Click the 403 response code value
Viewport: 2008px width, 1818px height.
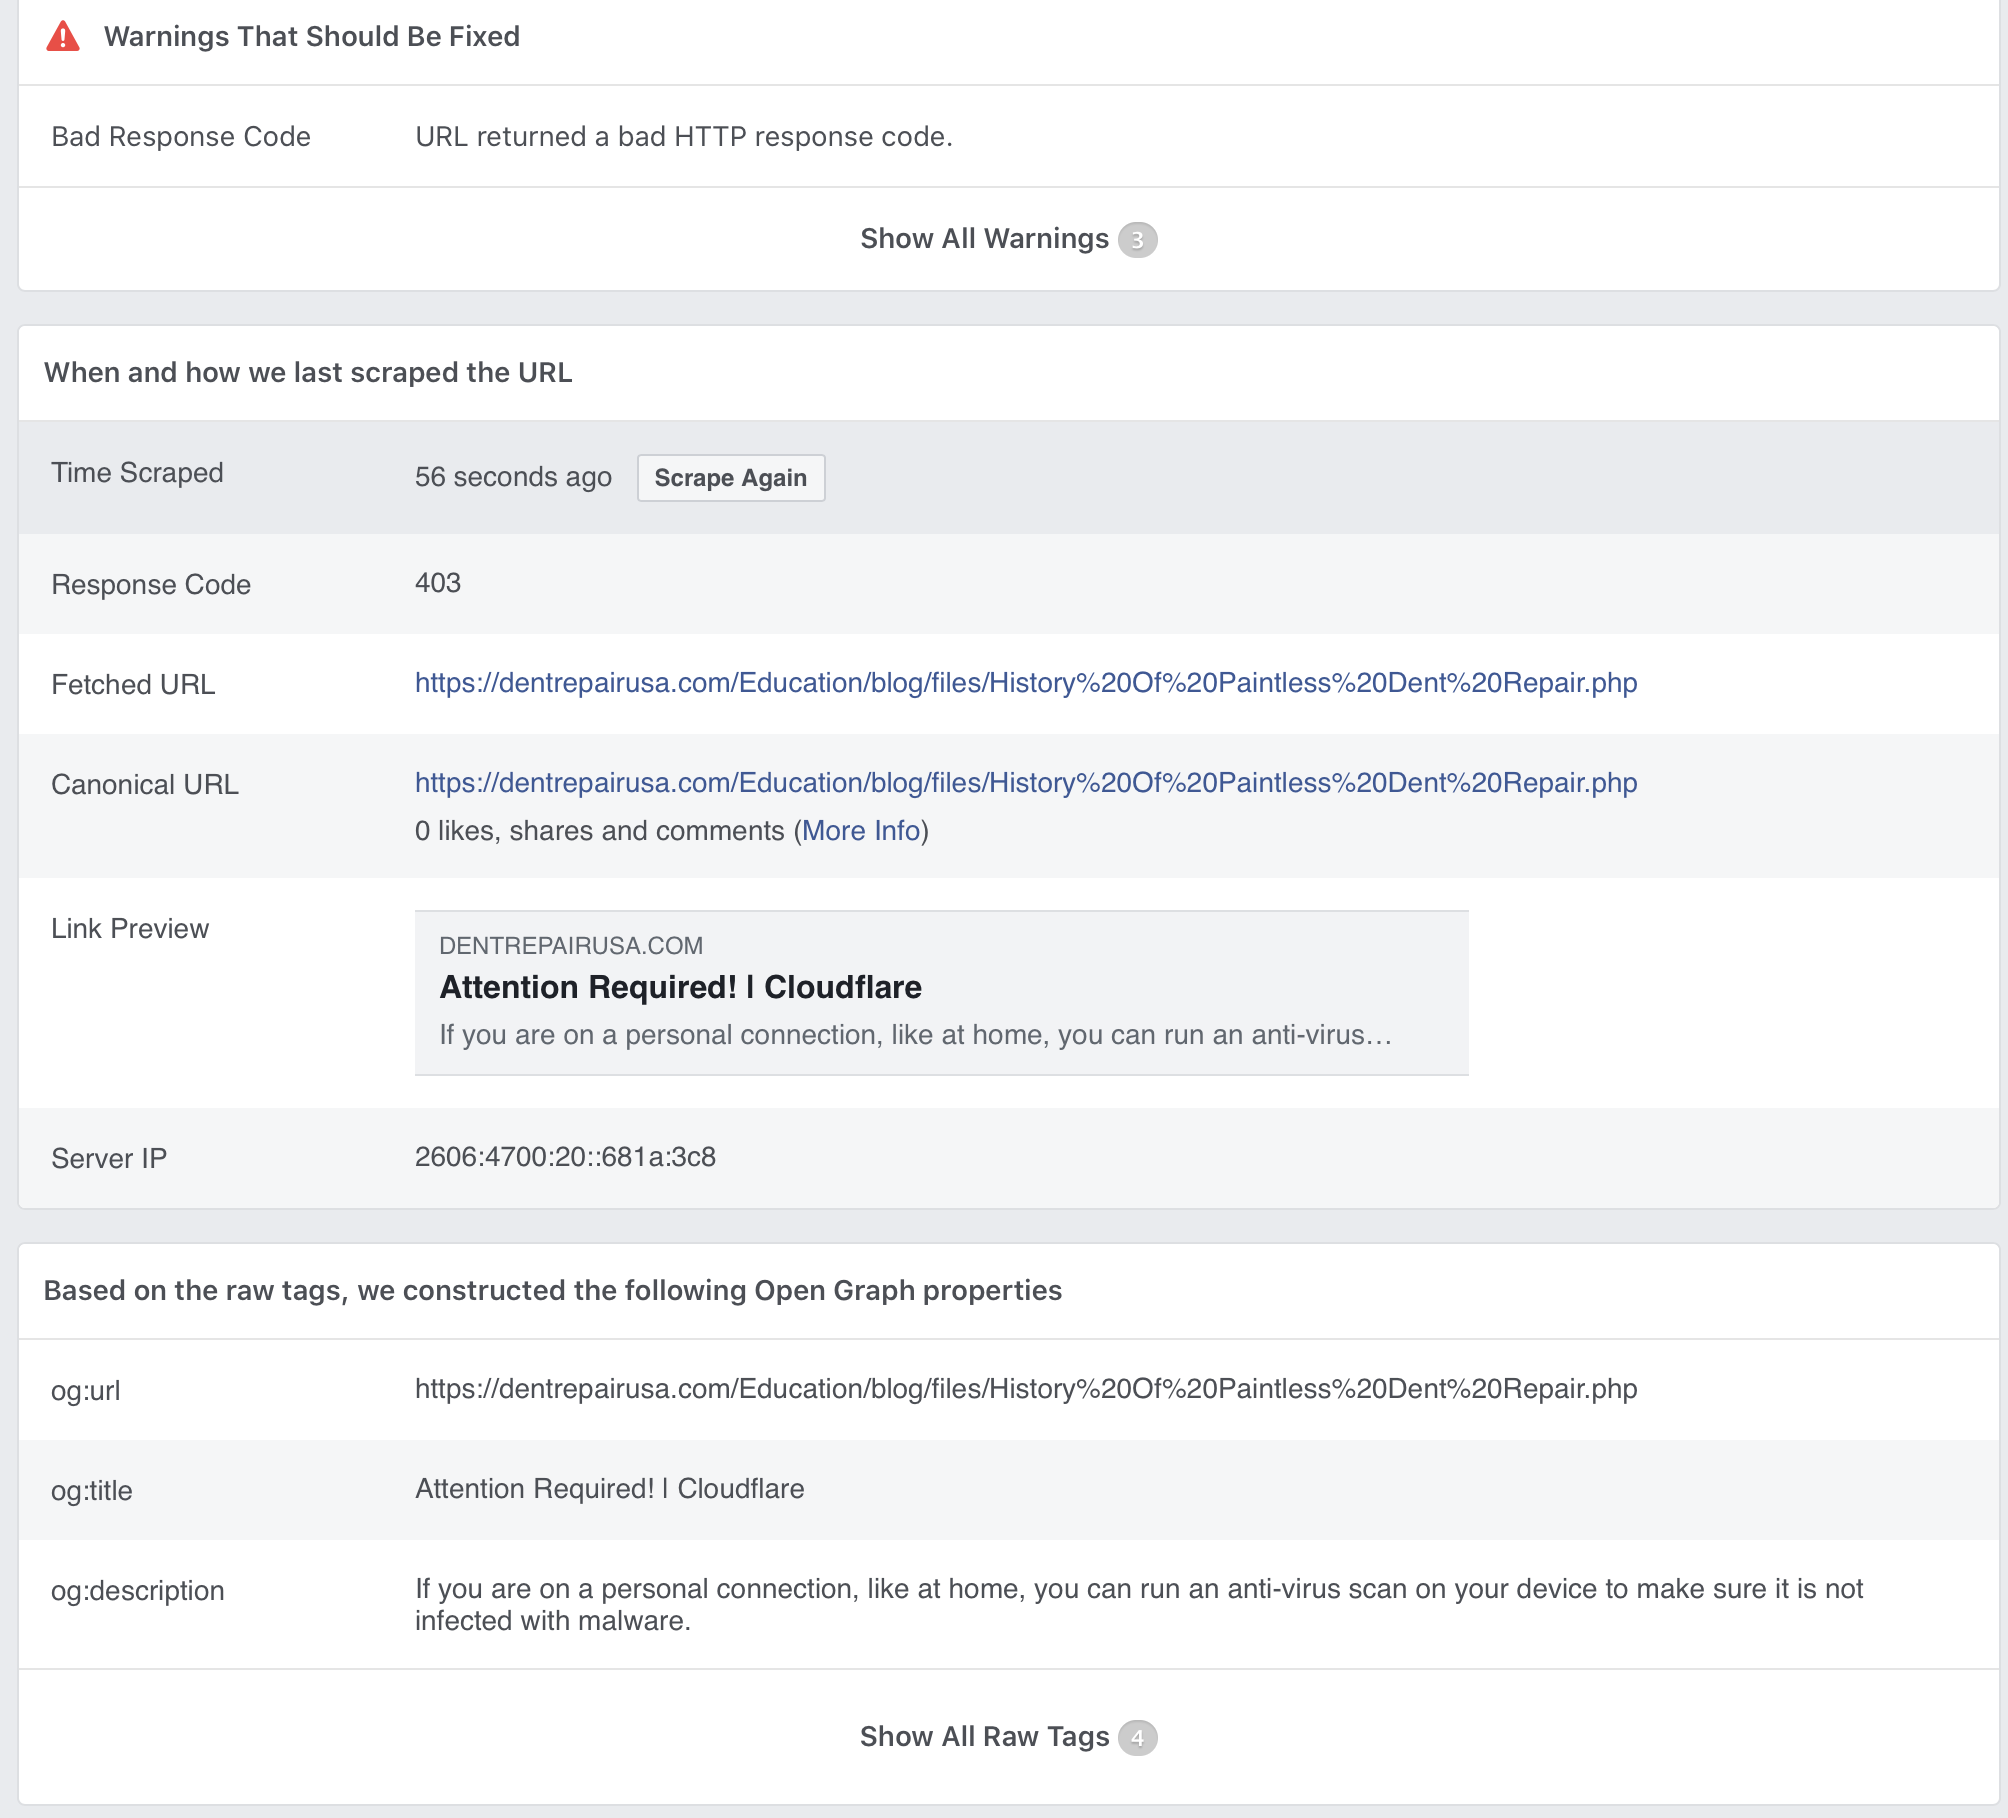(438, 583)
